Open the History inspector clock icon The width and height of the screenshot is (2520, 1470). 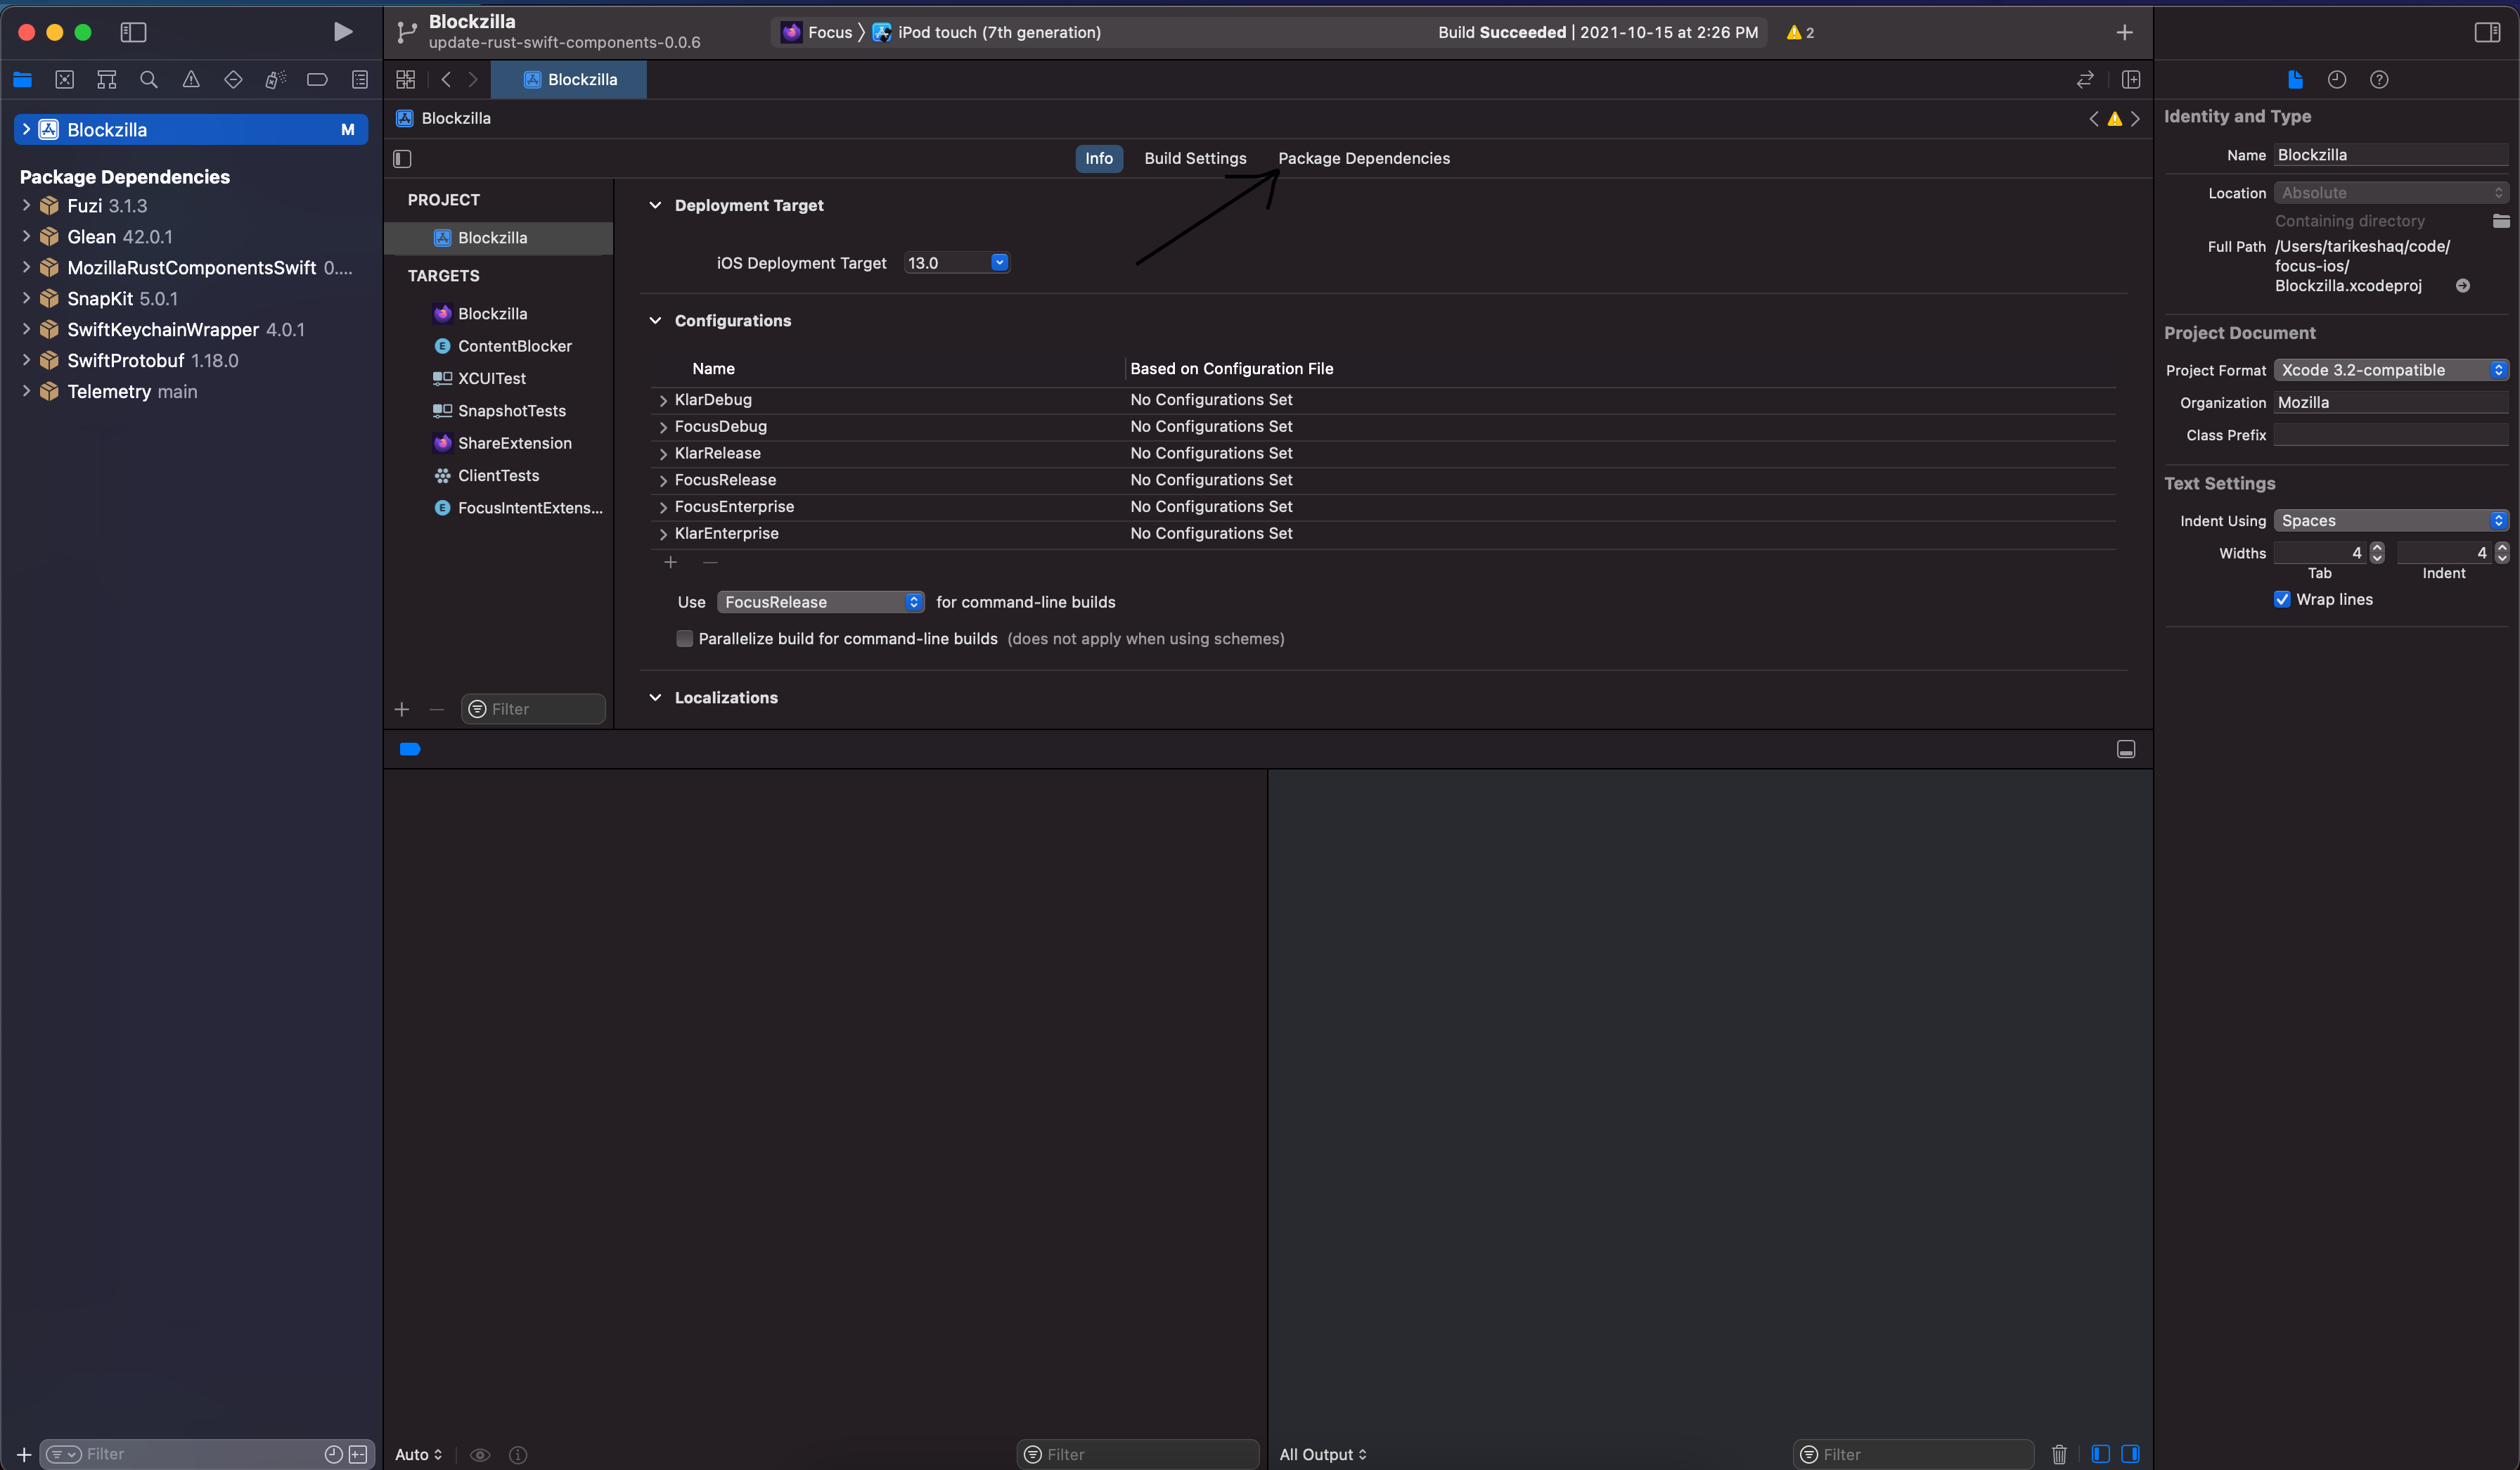click(x=2336, y=80)
